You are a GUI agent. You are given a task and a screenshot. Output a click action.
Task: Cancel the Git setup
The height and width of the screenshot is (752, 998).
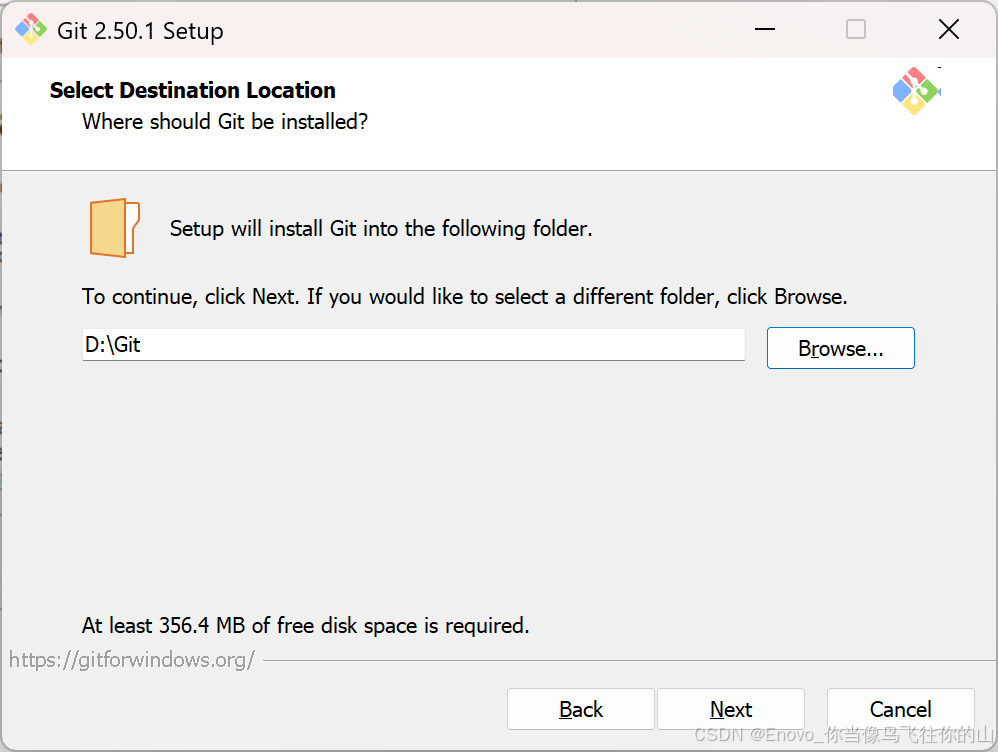901,709
